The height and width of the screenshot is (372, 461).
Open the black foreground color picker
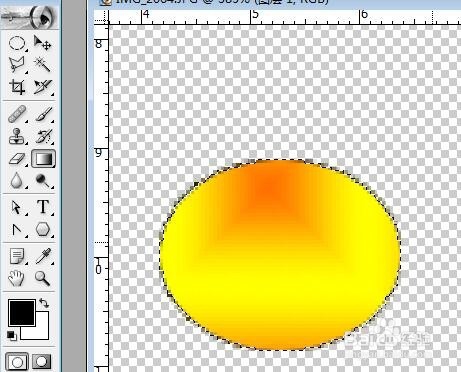22,312
